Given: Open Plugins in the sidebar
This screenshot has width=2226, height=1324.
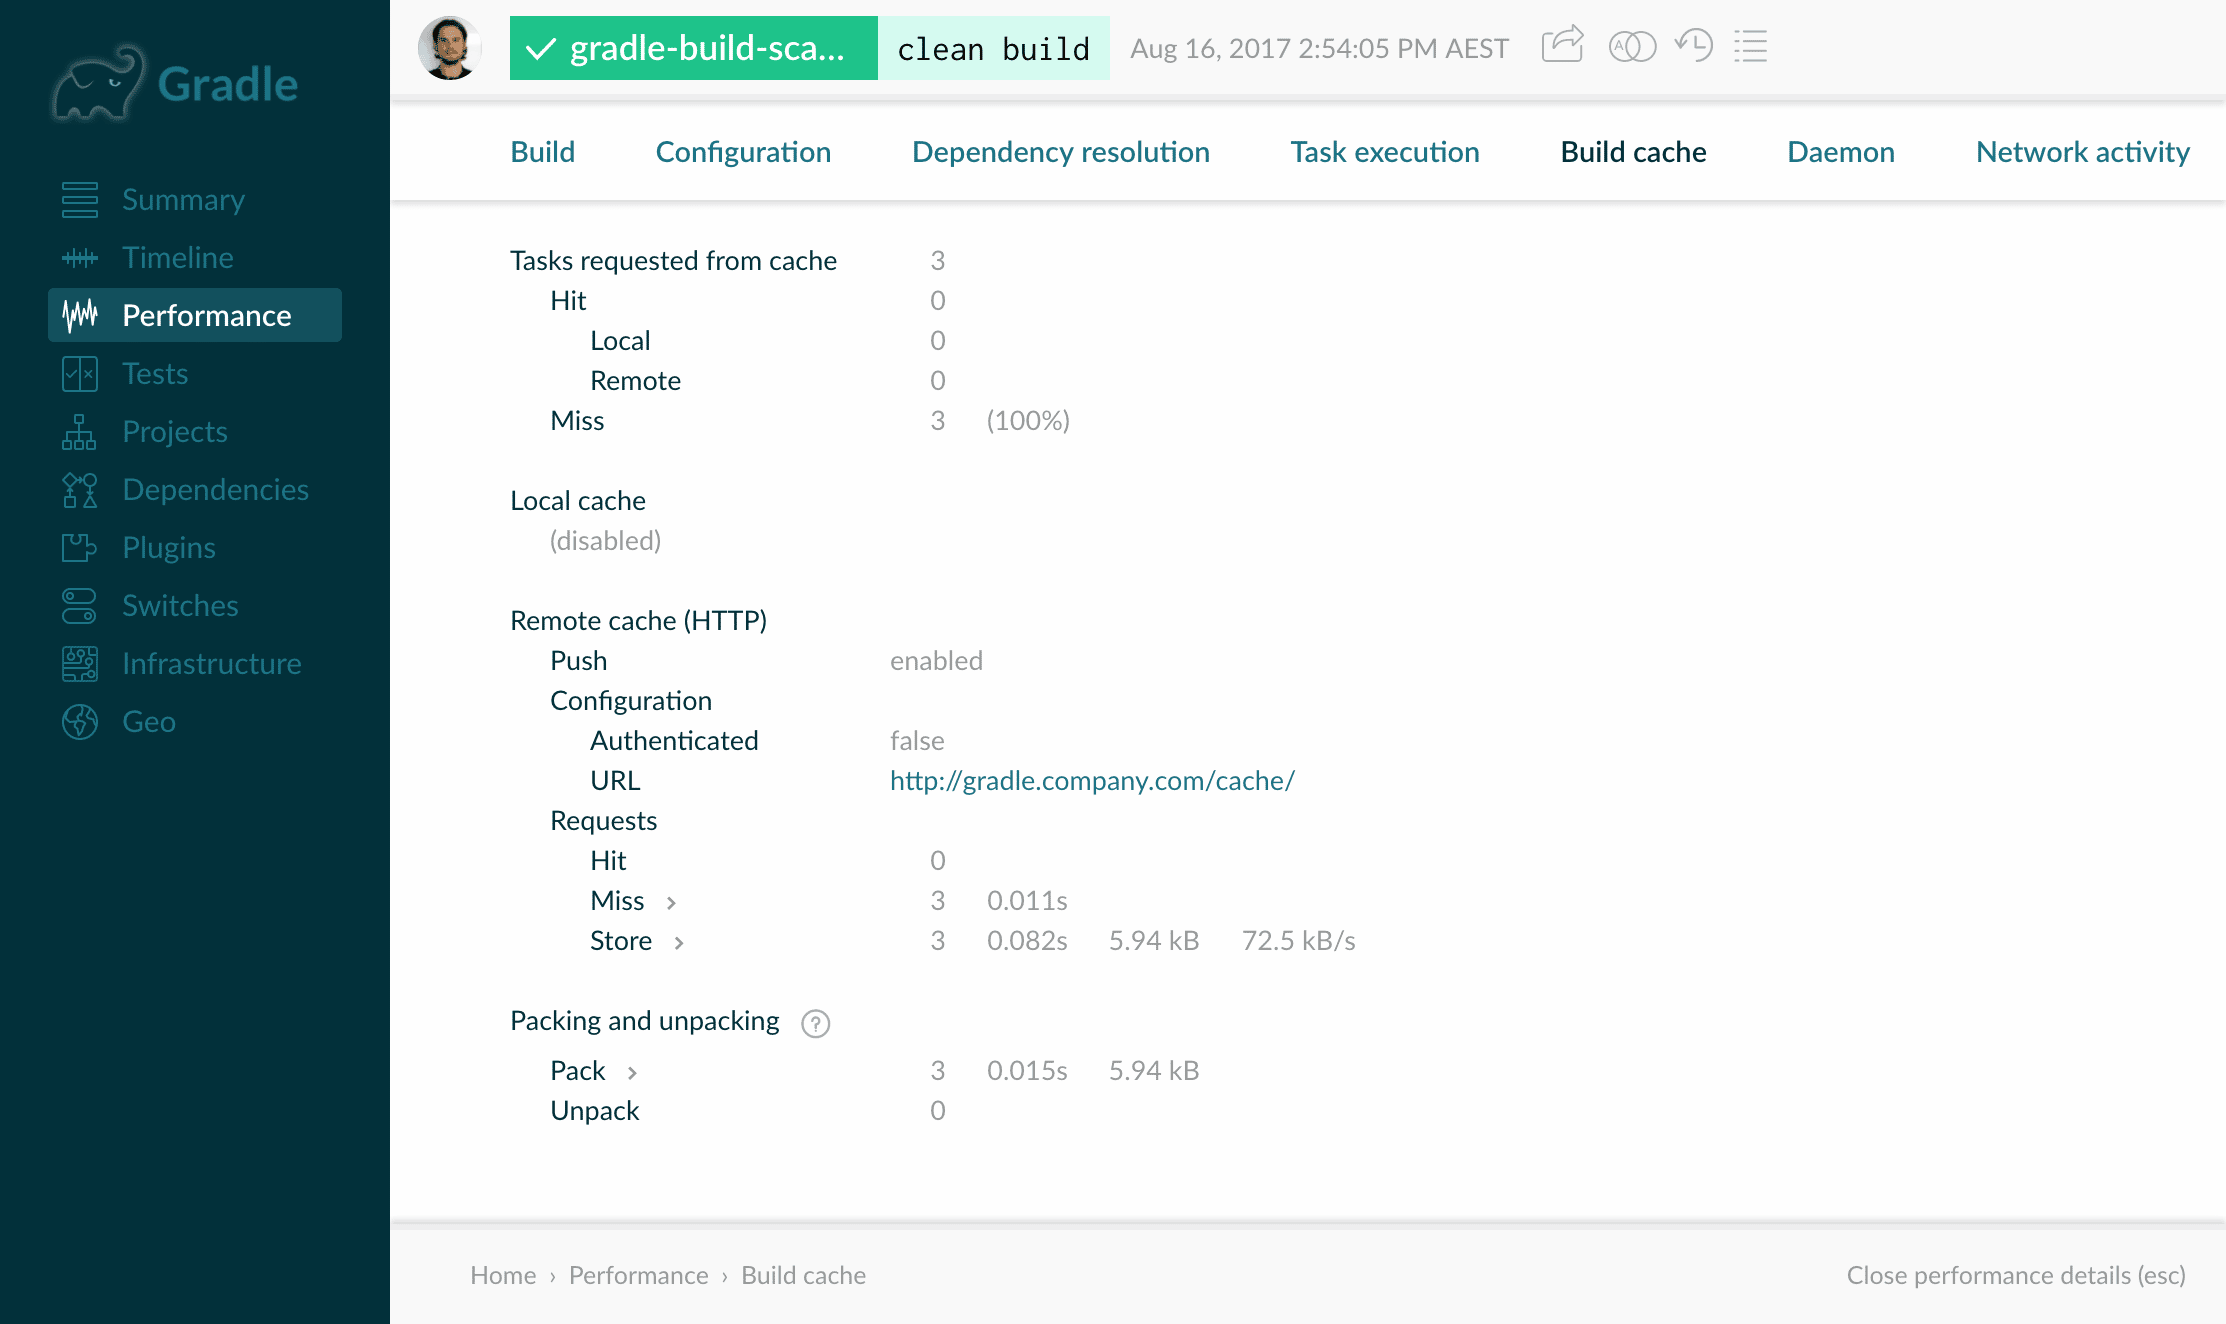Looking at the screenshot, I should point(169,548).
